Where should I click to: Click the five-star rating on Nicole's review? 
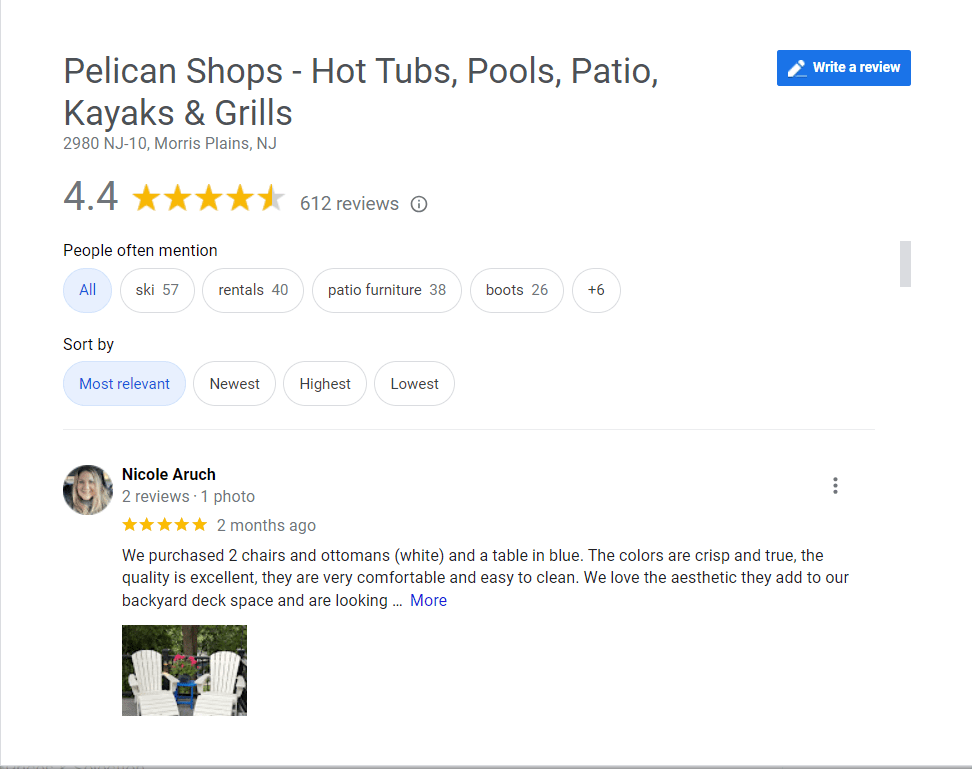coord(164,525)
